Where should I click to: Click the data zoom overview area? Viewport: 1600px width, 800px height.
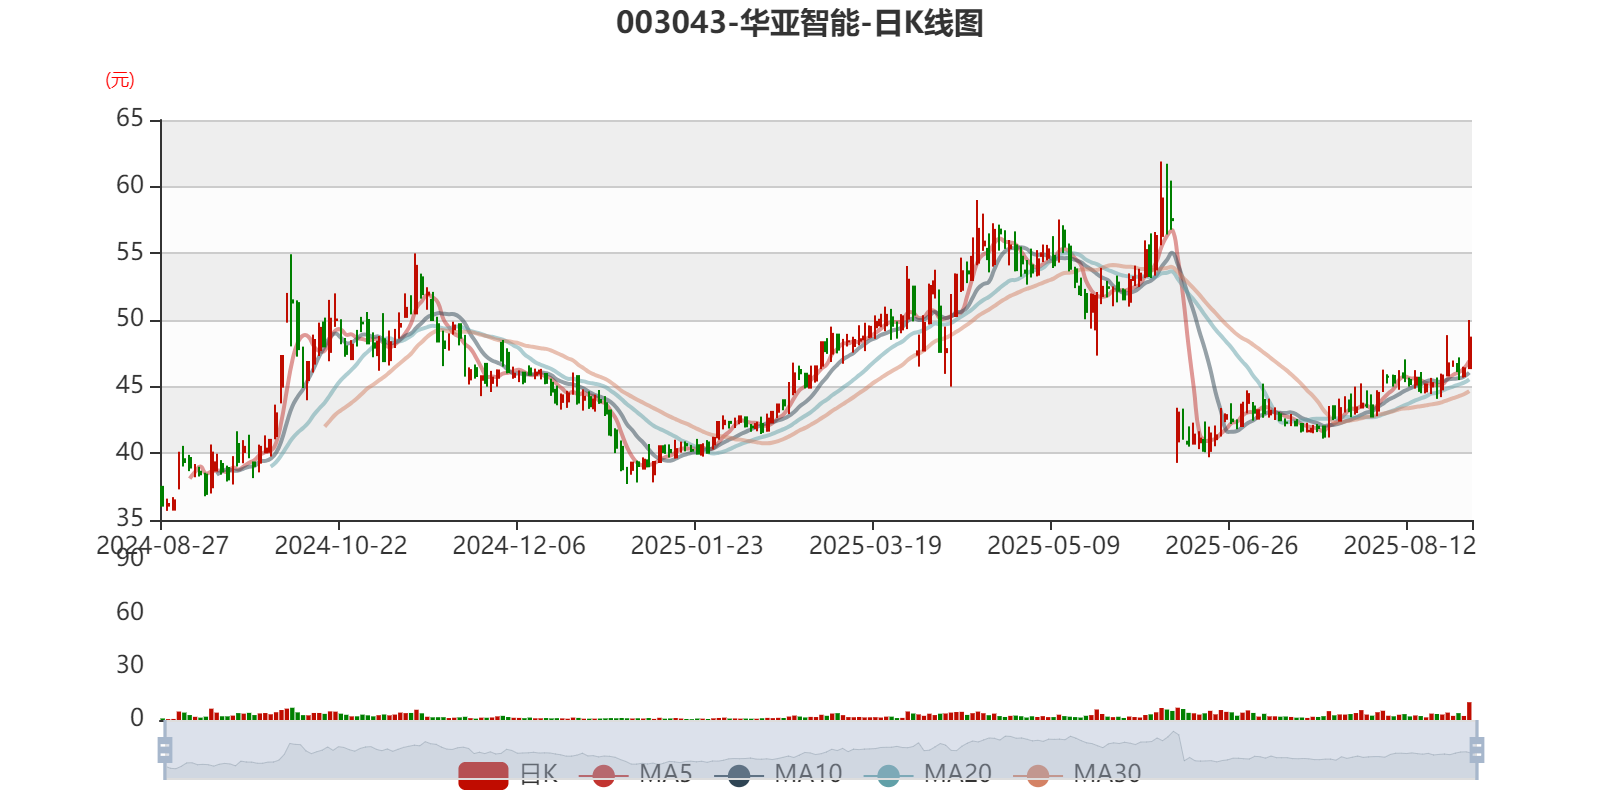point(820,750)
